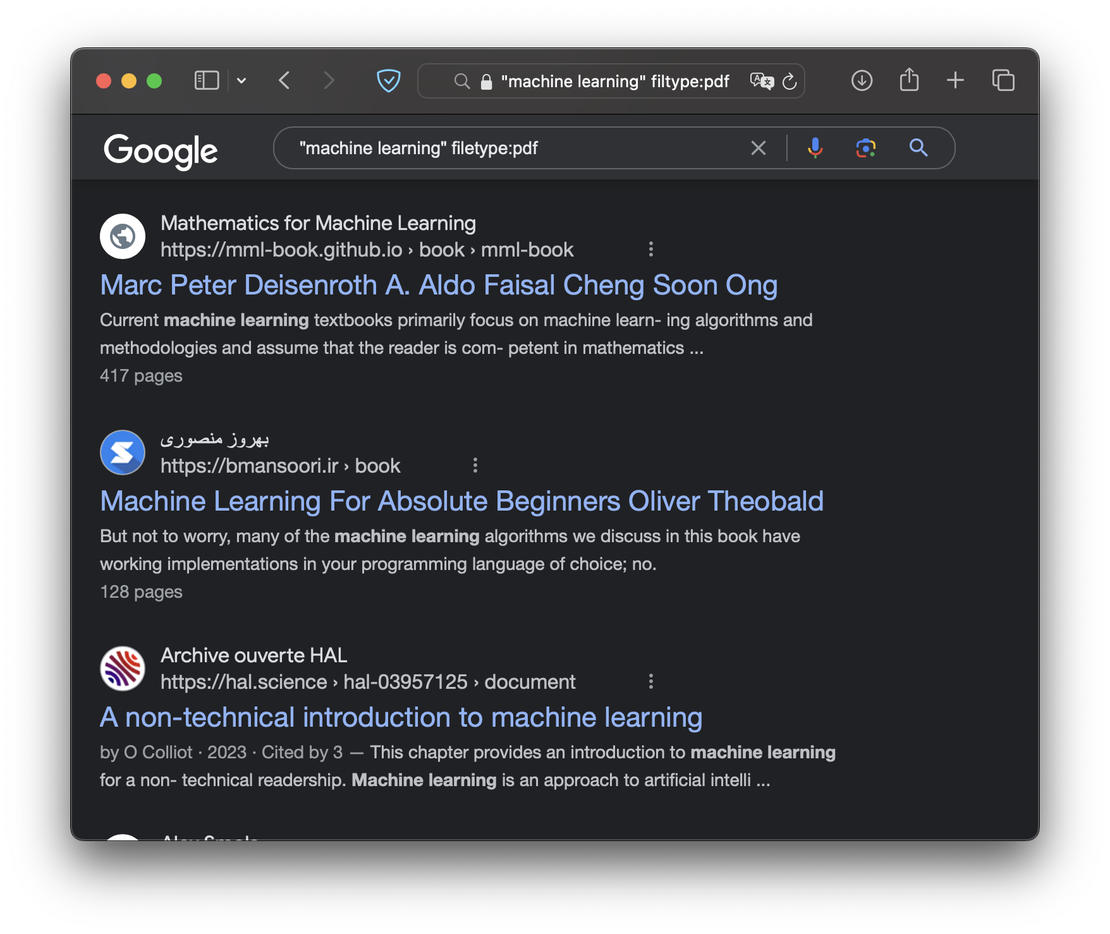1110x934 pixels.
Task: Click the privacy shield icon
Action: pyautogui.click(x=388, y=81)
